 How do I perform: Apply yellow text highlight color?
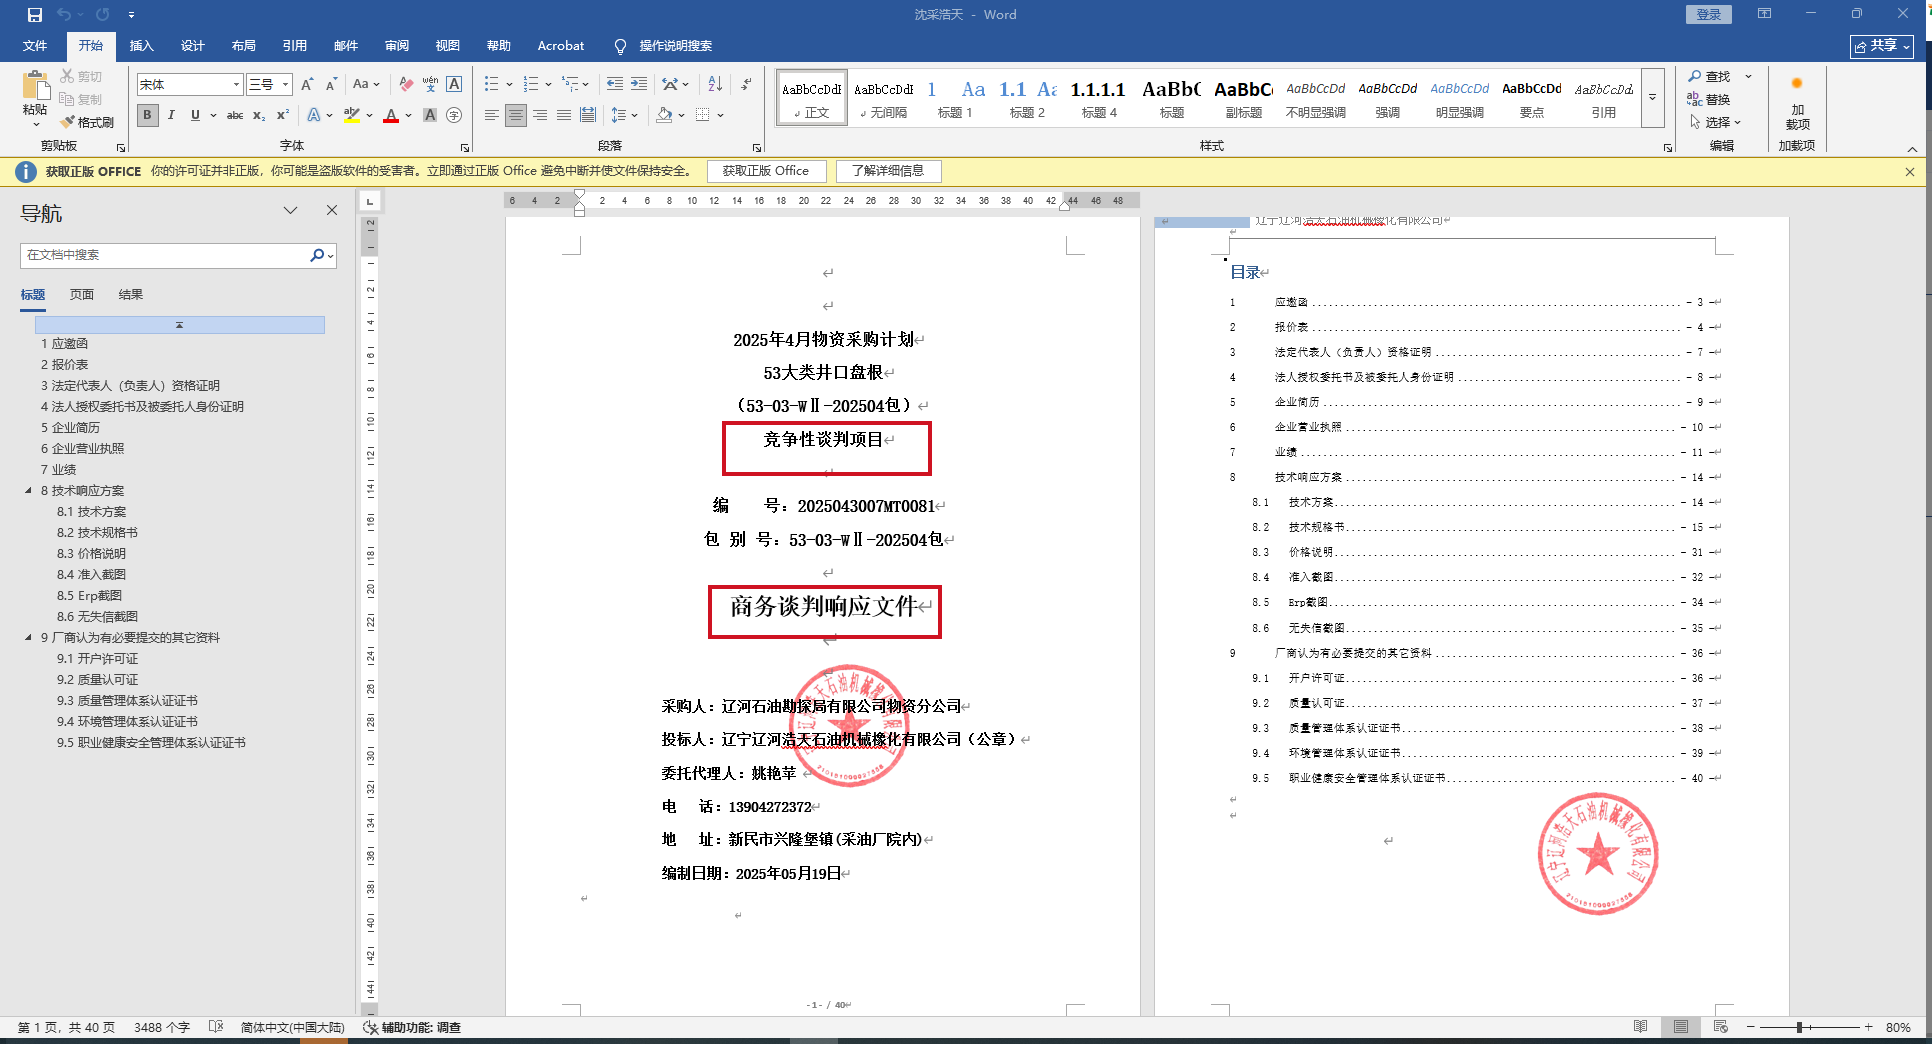(x=352, y=115)
